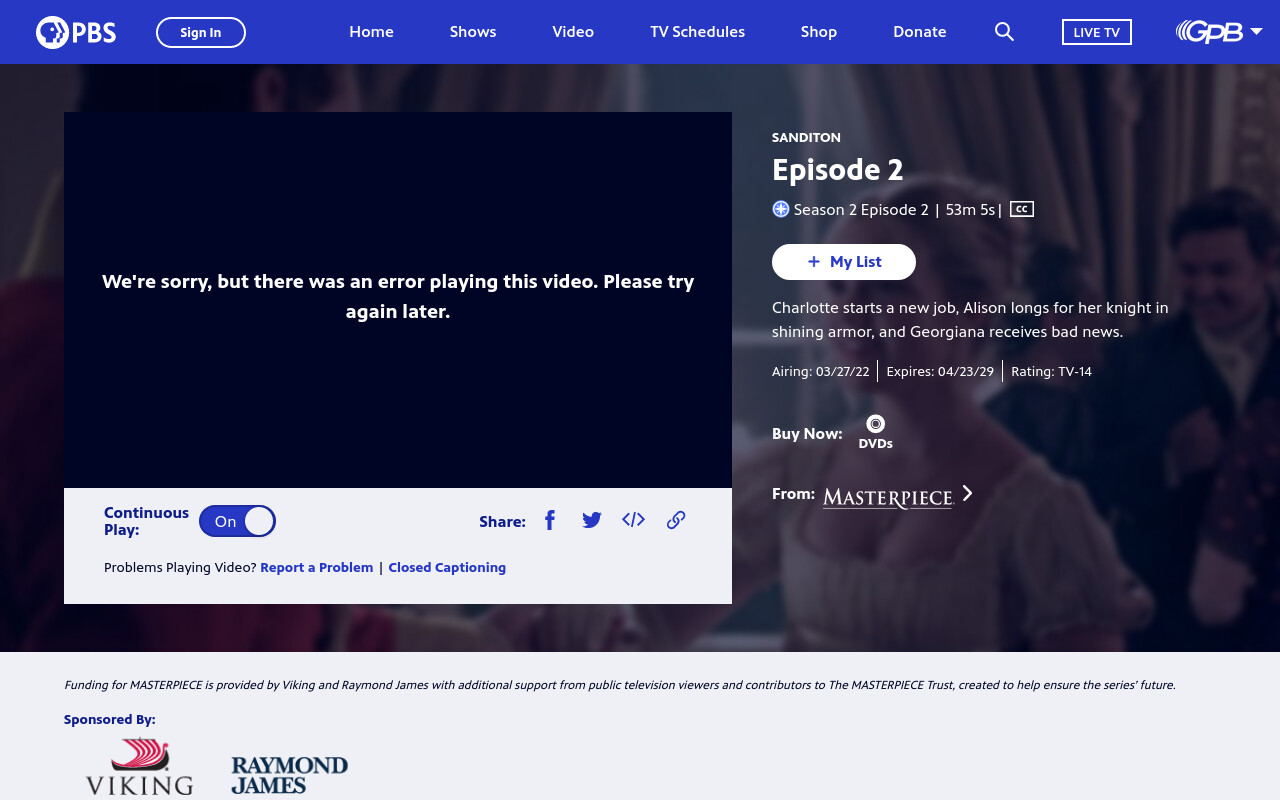Click the Sign In button
Image resolution: width=1280 pixels, height=800 pixels.
[x=201, y=32]
